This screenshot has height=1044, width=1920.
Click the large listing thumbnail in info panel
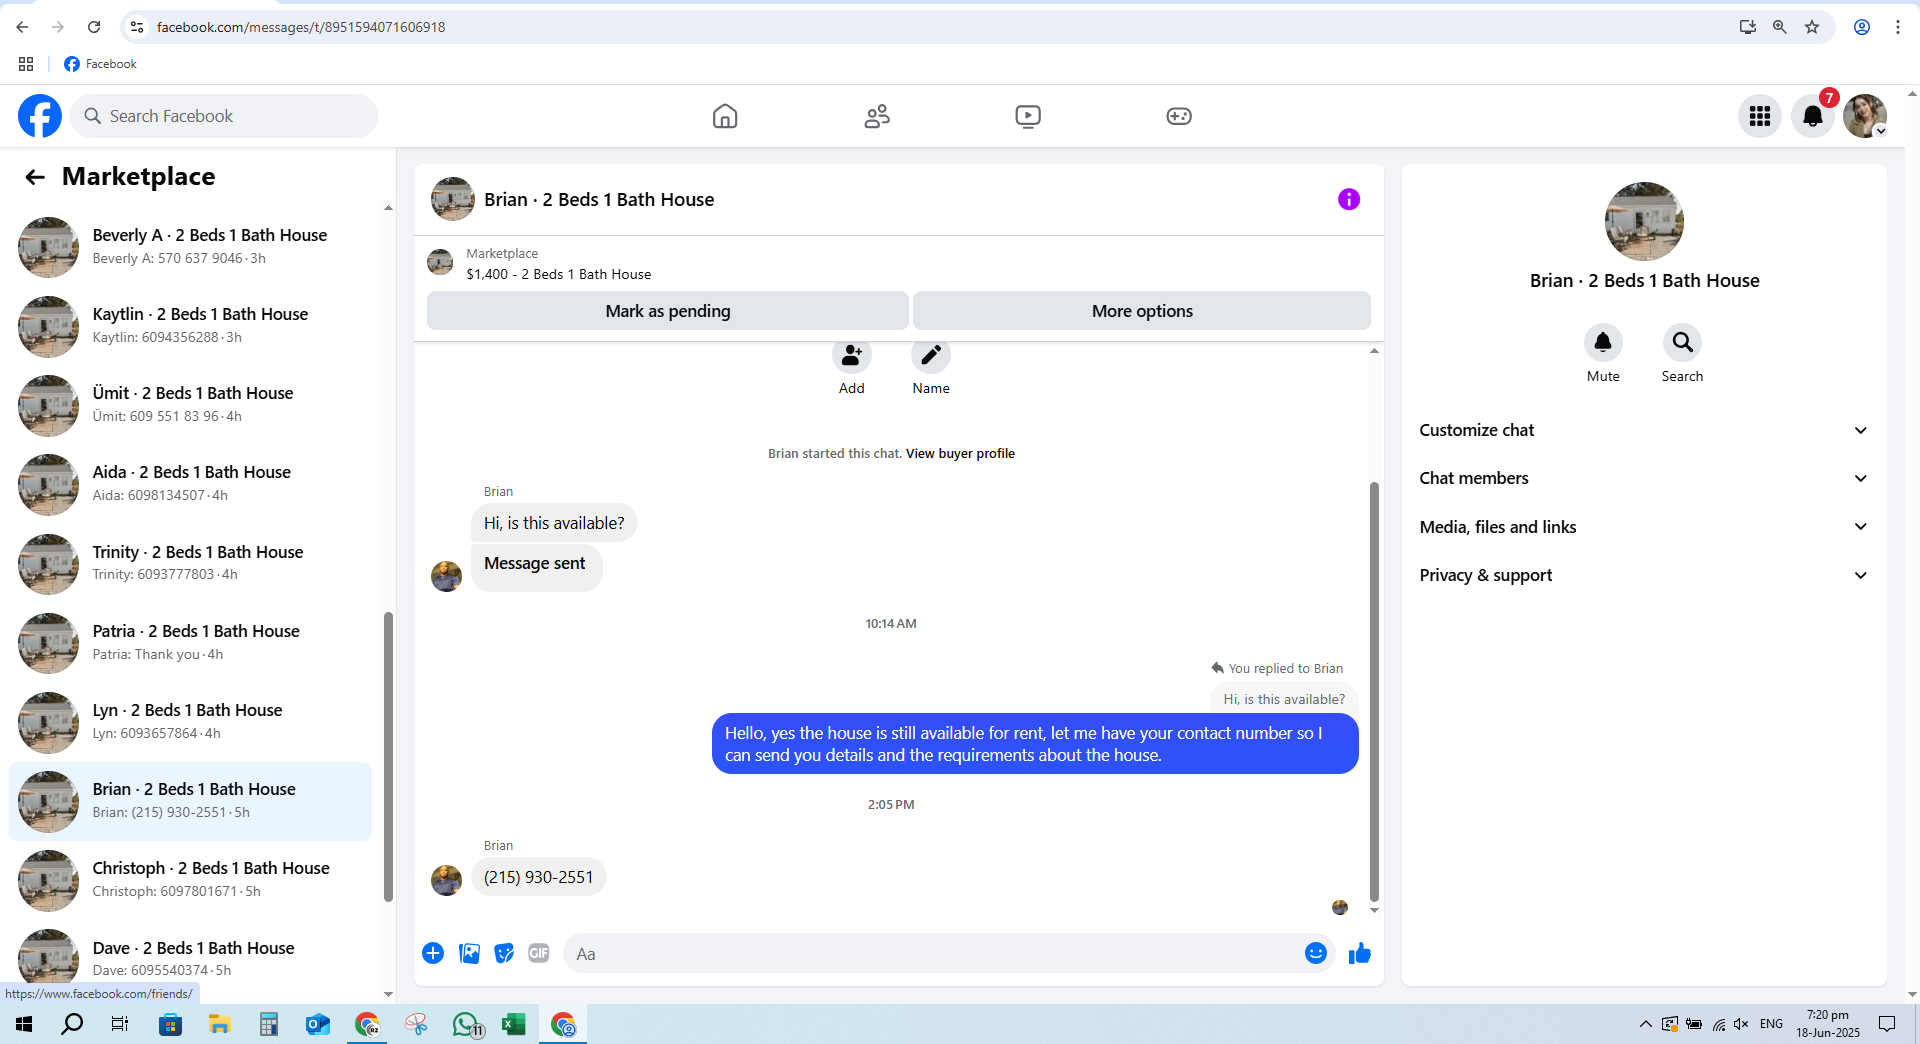(x=1644, y=221)
